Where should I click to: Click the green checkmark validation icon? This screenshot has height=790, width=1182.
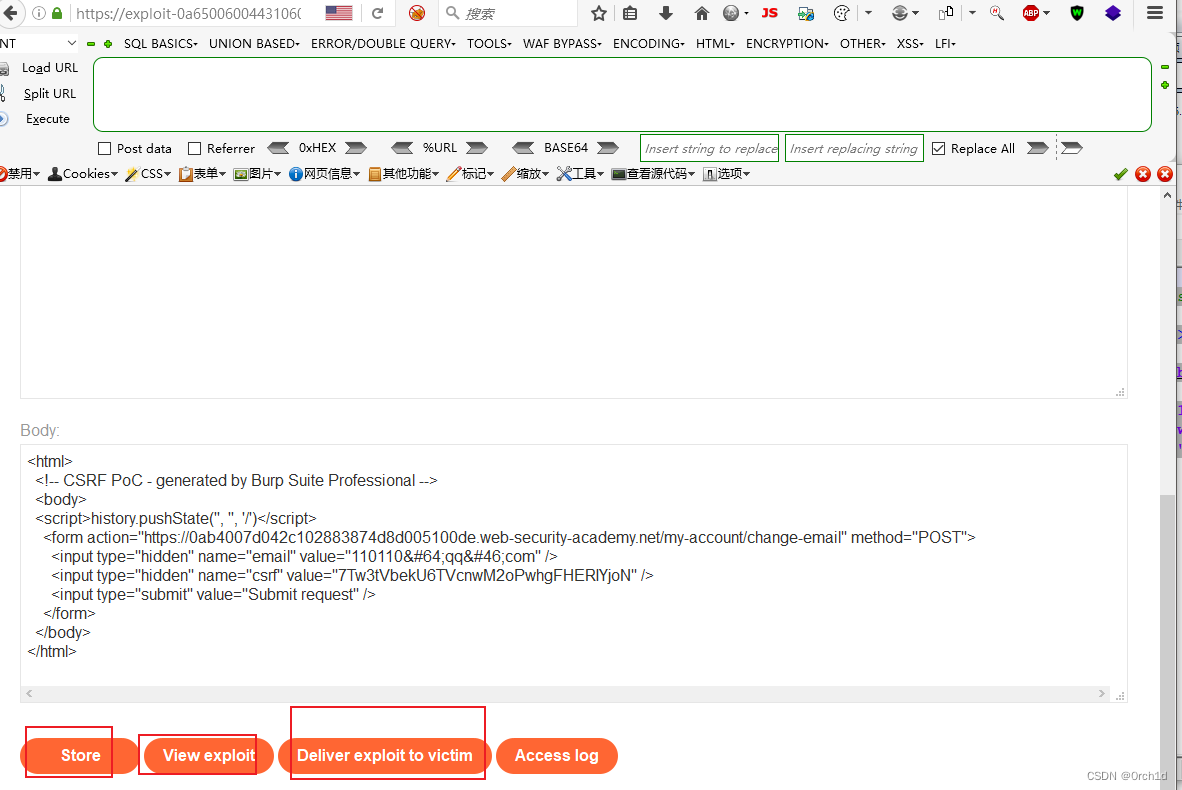point(1121,174)
